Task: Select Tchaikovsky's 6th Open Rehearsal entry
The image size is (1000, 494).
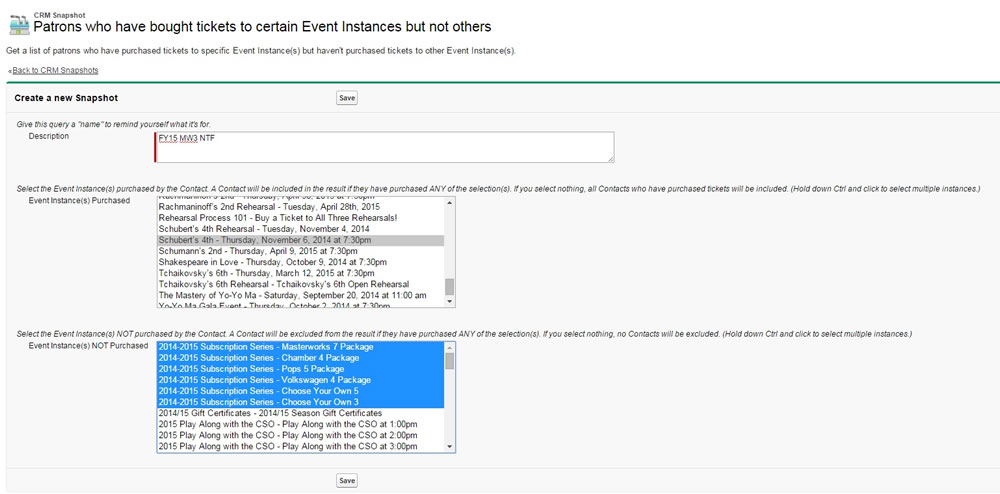Action: [x=300, y=284]
